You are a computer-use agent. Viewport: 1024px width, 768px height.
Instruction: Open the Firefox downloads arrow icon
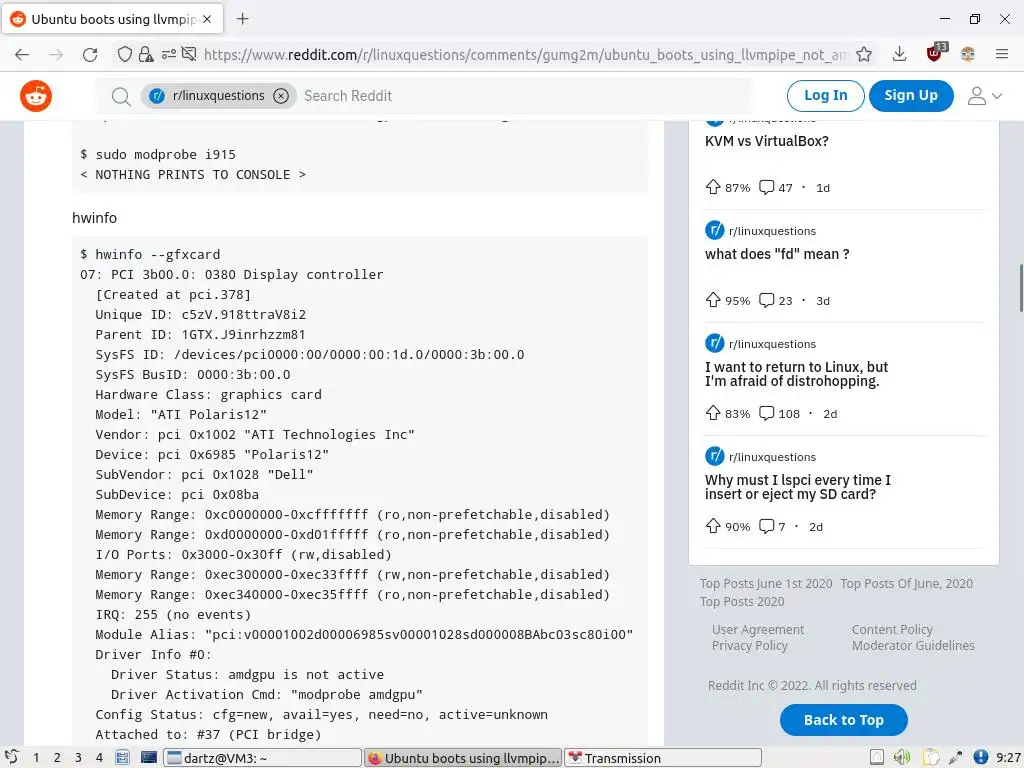(x=899, y=54)
